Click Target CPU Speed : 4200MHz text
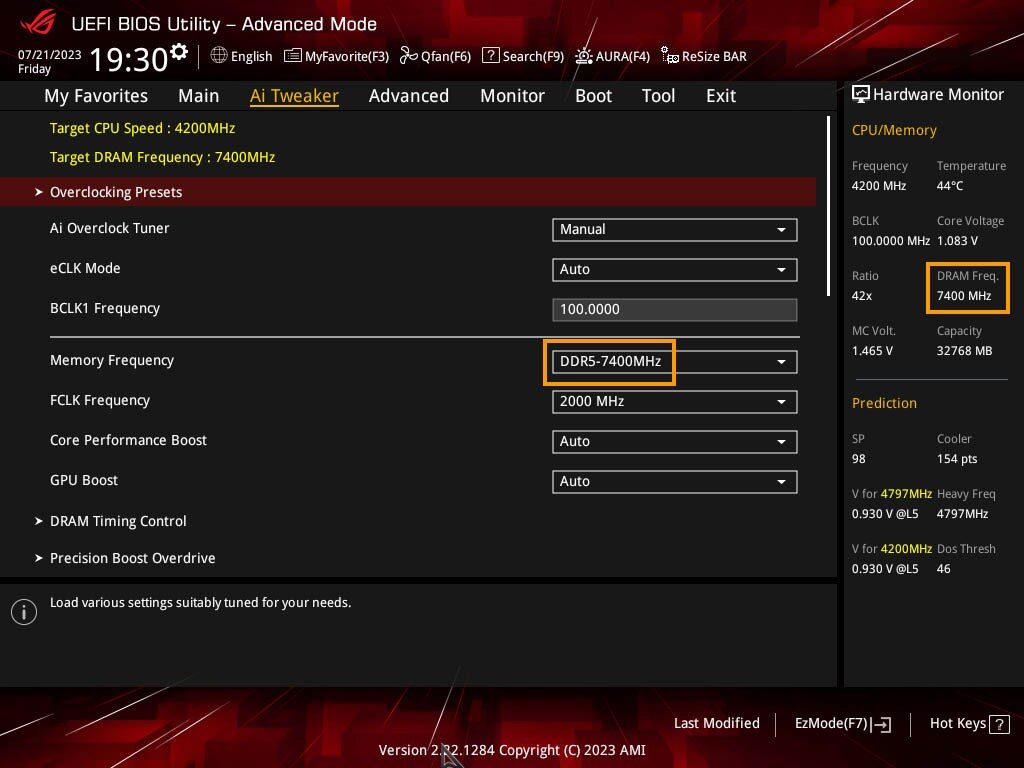The height and width of the screenshot is (768, 1024). (x=142, y=128)
